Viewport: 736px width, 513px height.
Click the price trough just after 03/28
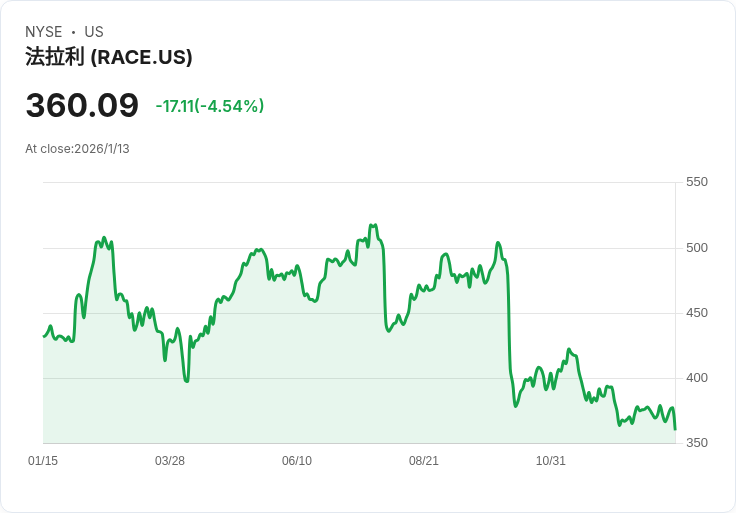[x=186, y=381]
